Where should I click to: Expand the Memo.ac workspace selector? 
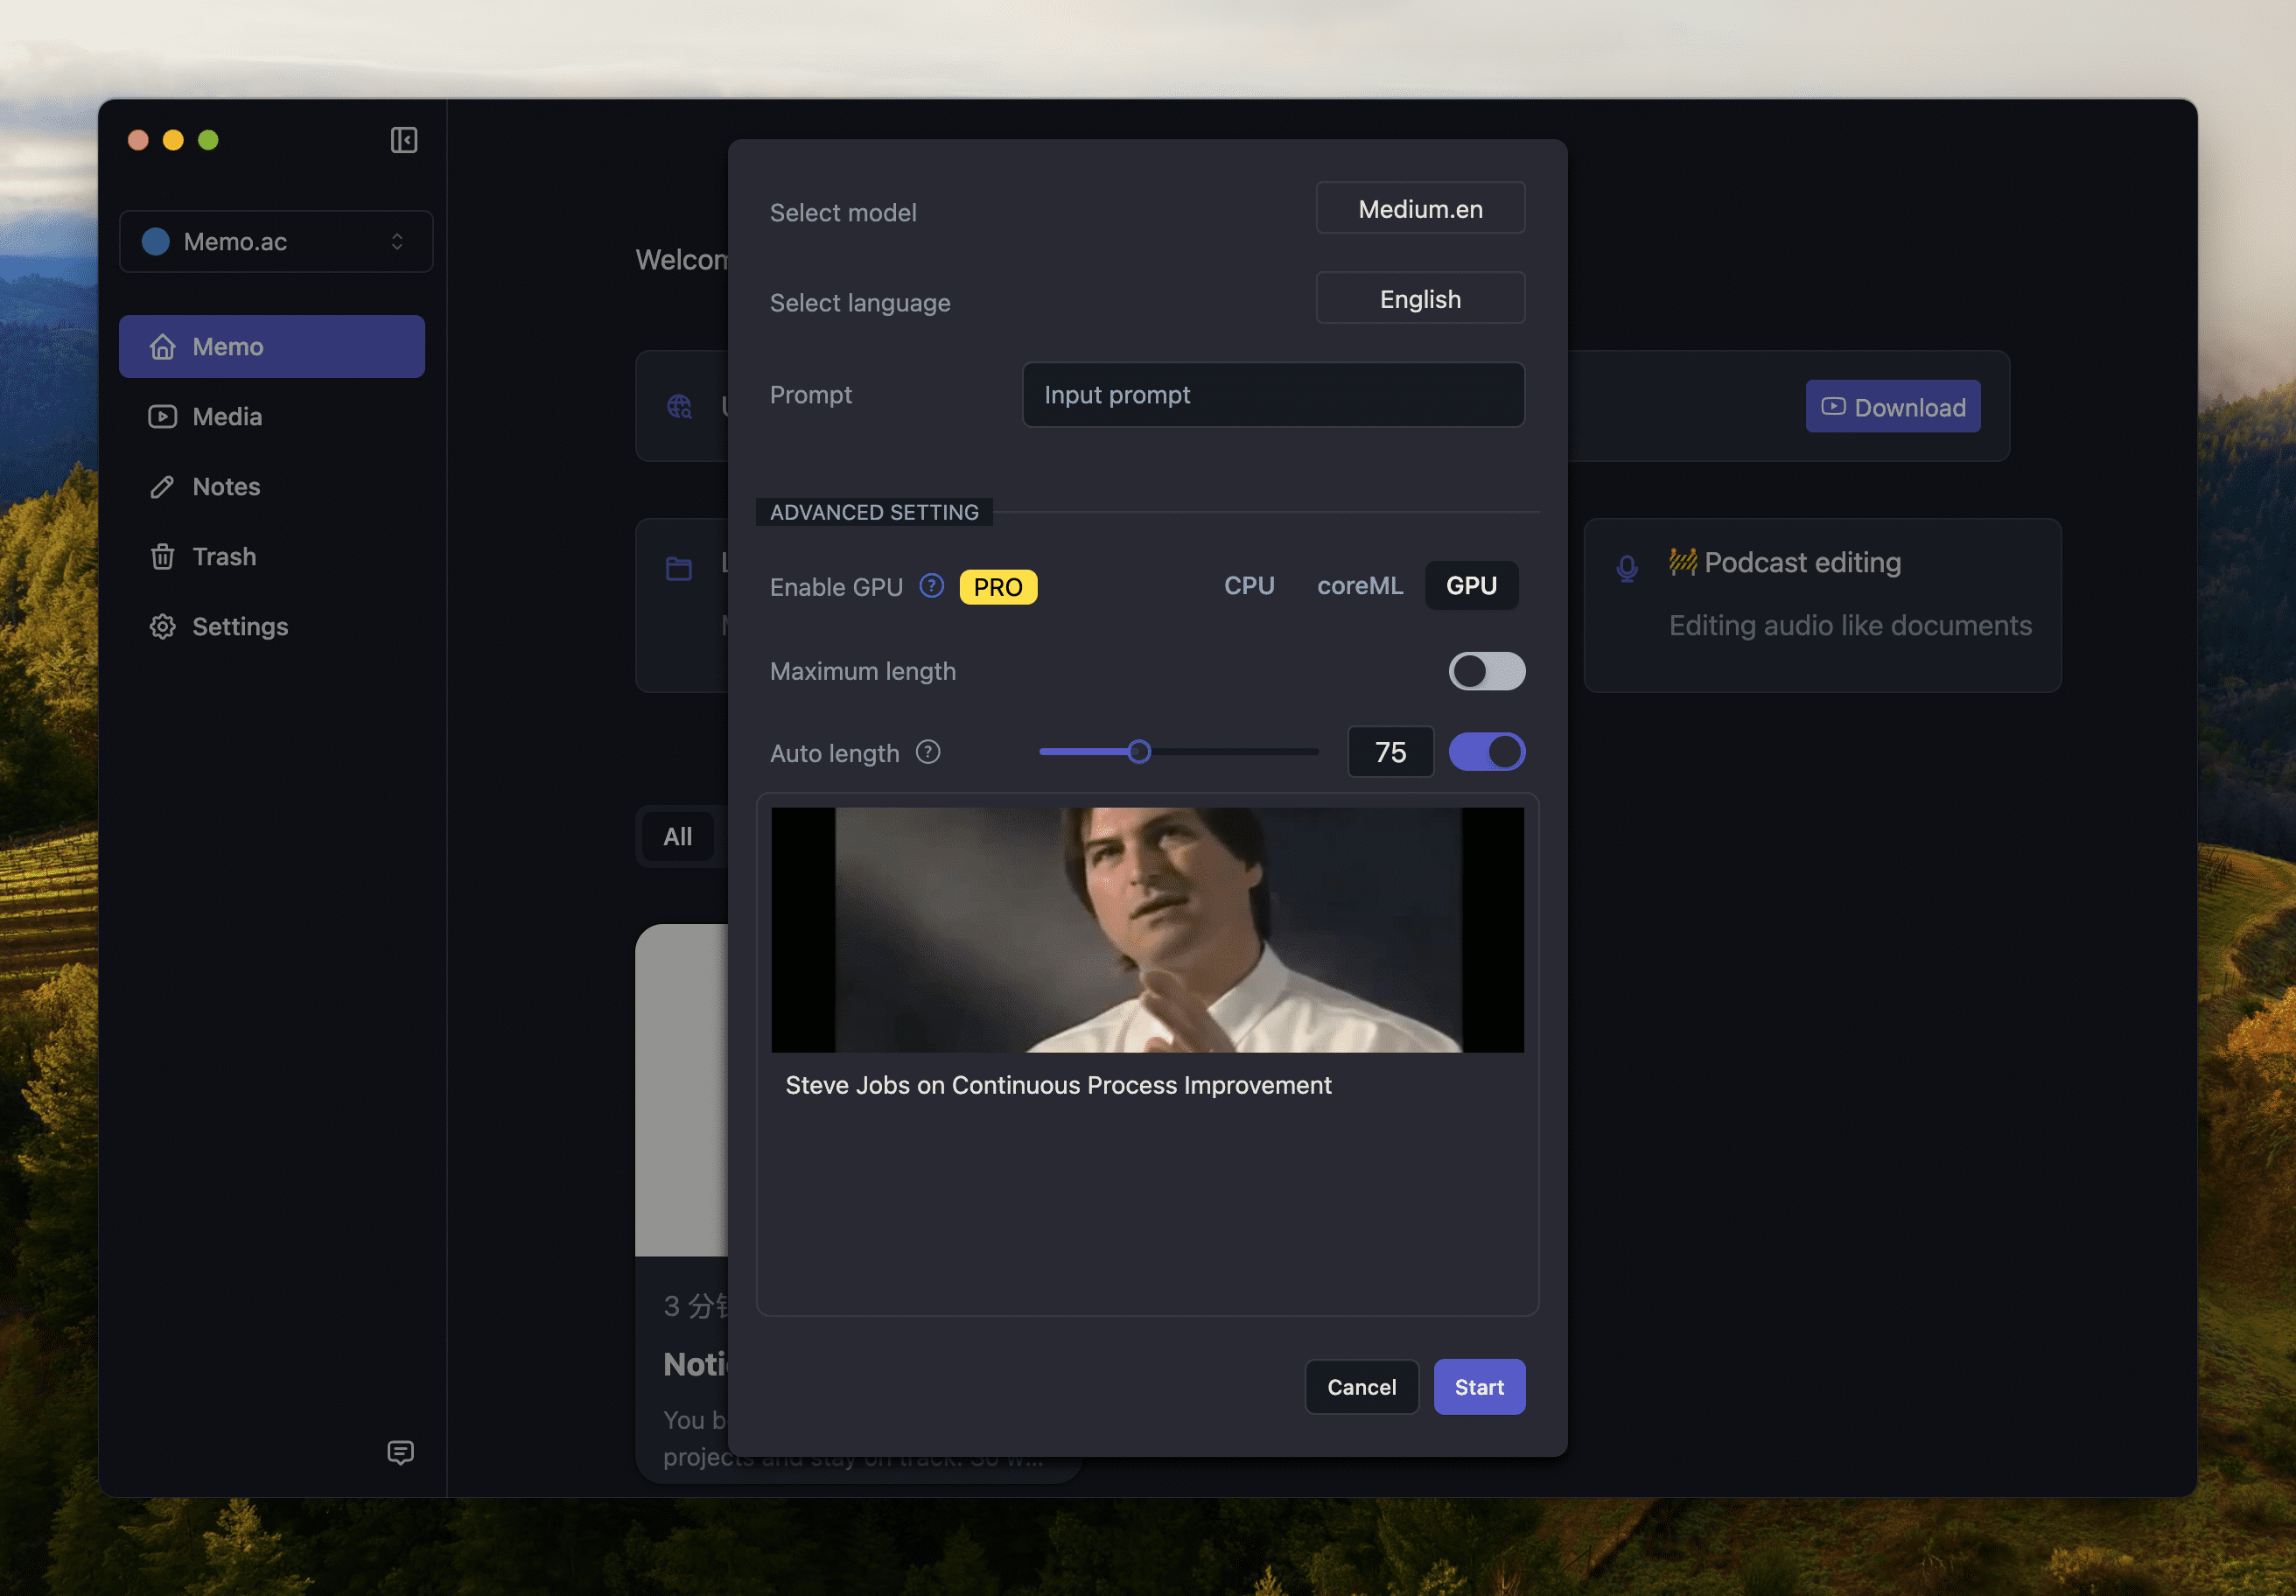coord(275,242)
